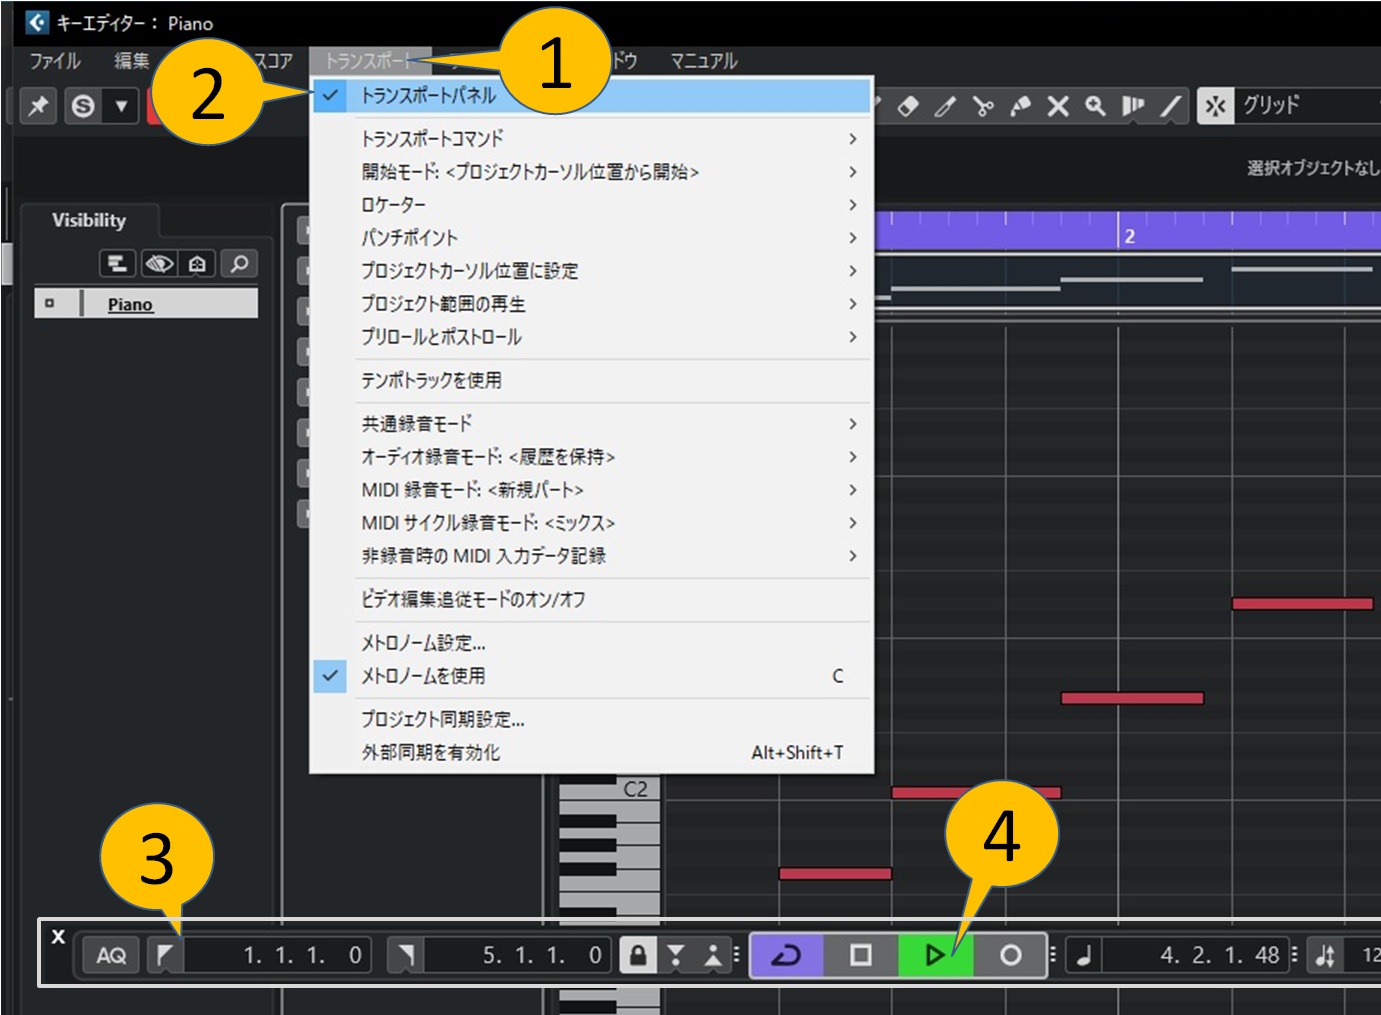Viewport: 1381px width, 1015px height.
Task: Click the eye visibility icon in Visibility panel
Action: click(159, 264)
